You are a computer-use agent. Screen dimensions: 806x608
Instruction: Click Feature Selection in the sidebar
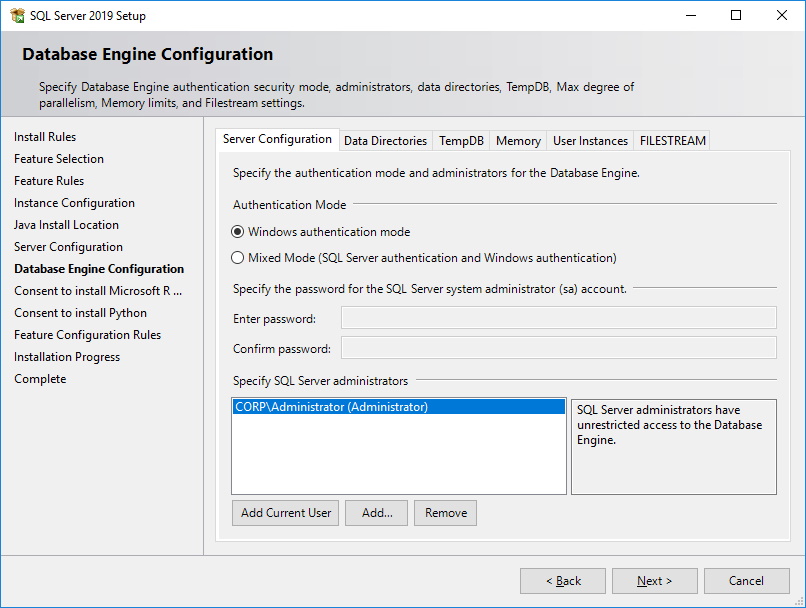pos(59,159)
